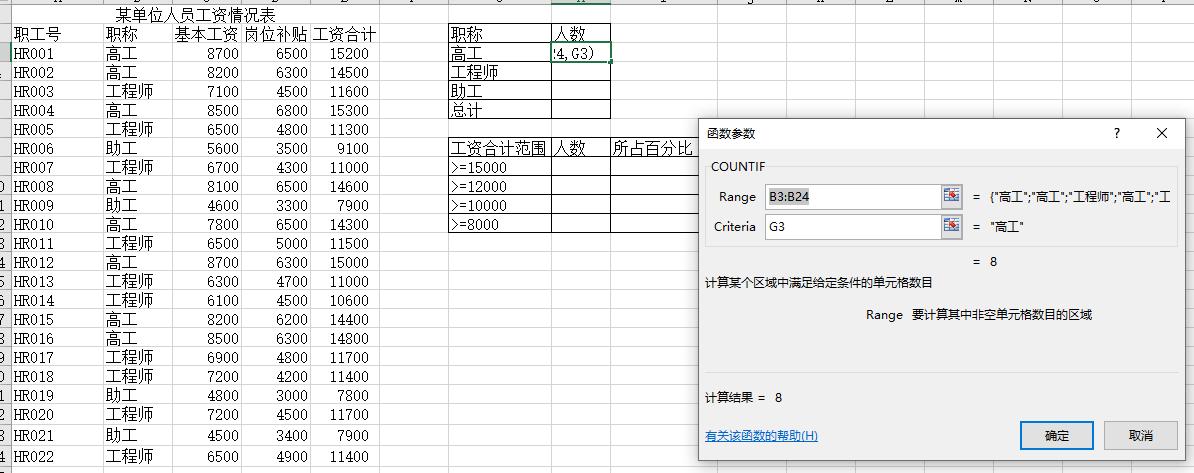
Task: Select the 高工 cell in summary table
Action: point(500,53)
